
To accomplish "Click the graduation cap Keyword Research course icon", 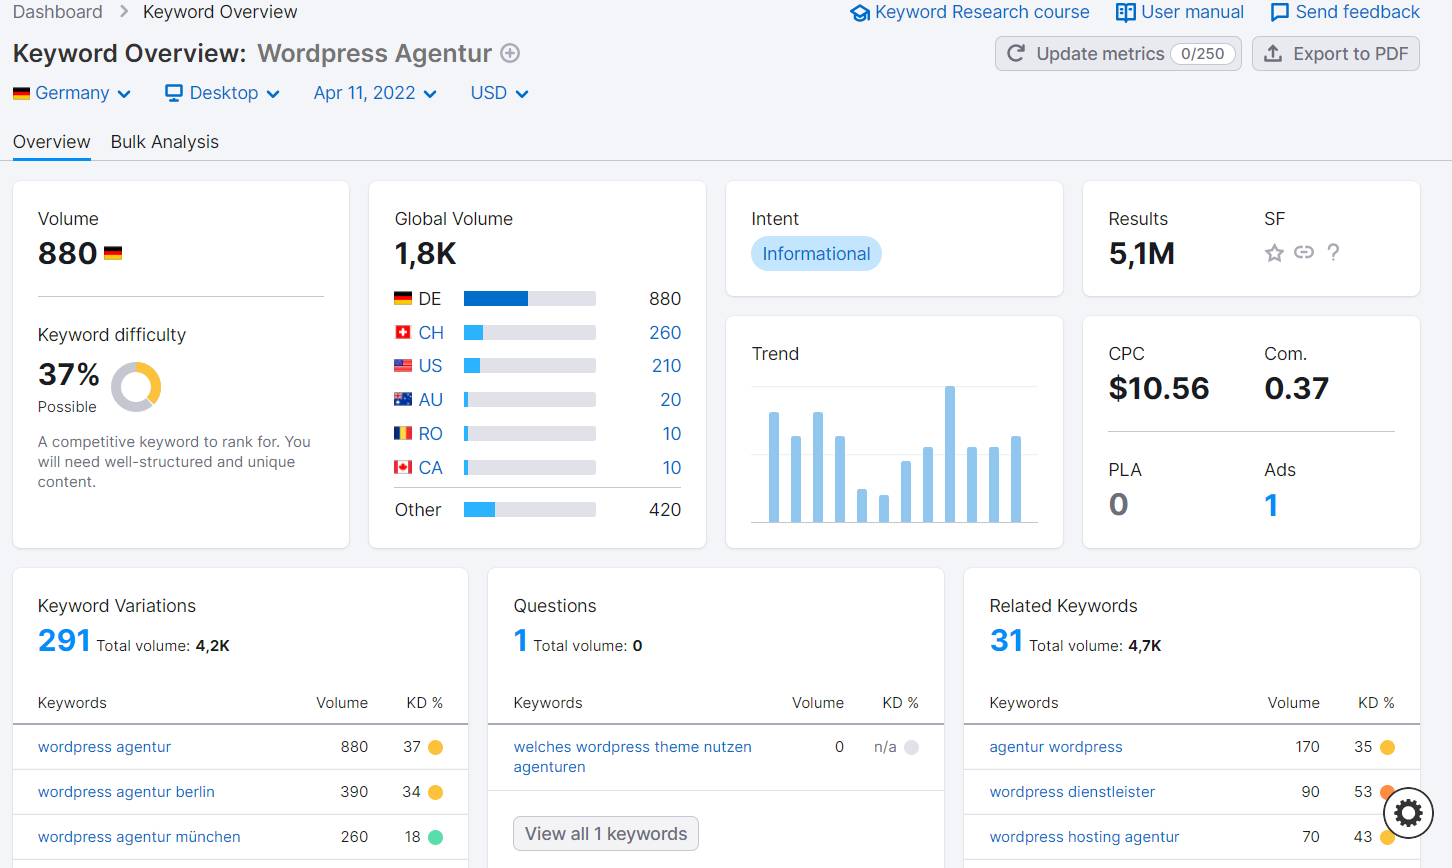I will click(860, 13).
